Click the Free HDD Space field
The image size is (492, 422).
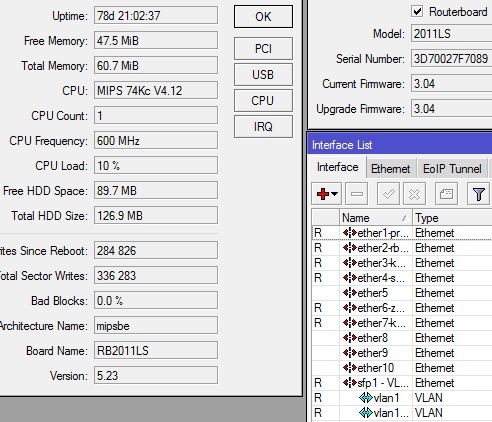pyautogui.click(x=156, y=190)
